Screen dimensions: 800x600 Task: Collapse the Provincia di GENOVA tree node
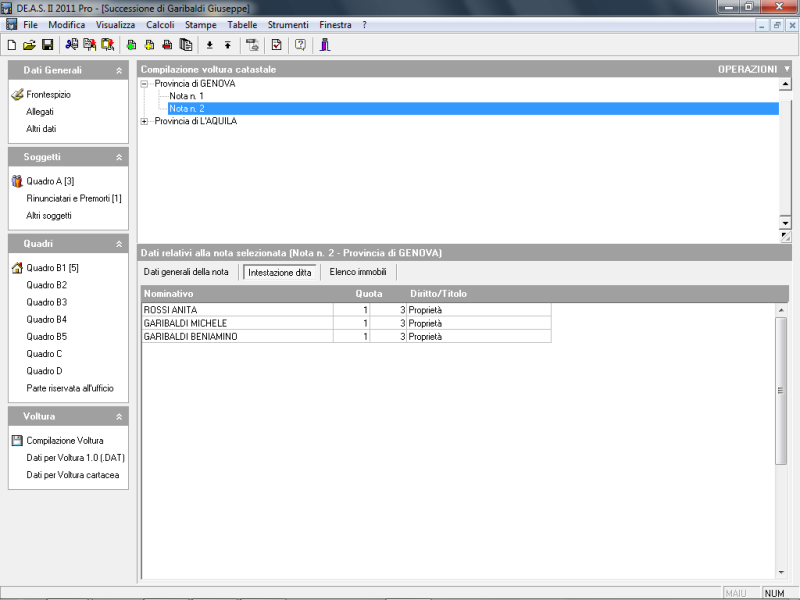coord(144,84)
